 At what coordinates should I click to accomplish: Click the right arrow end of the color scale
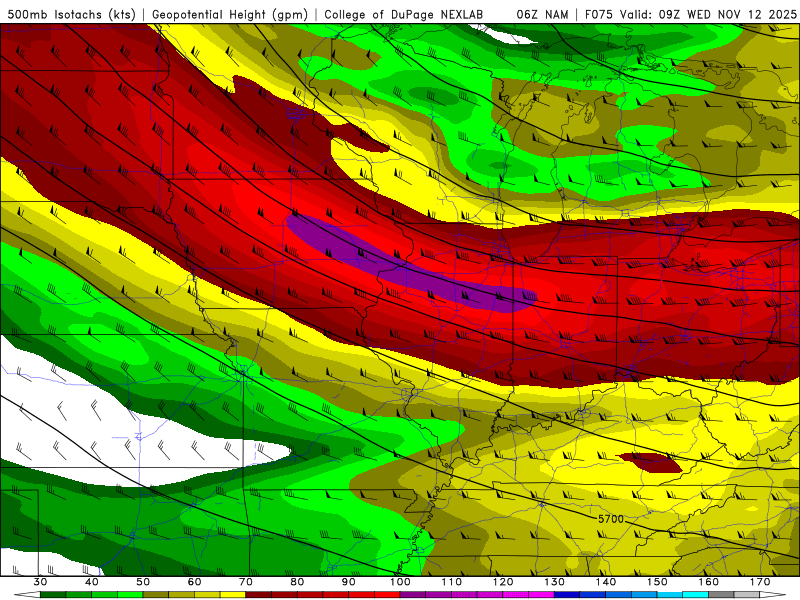[x=772, y=594]
